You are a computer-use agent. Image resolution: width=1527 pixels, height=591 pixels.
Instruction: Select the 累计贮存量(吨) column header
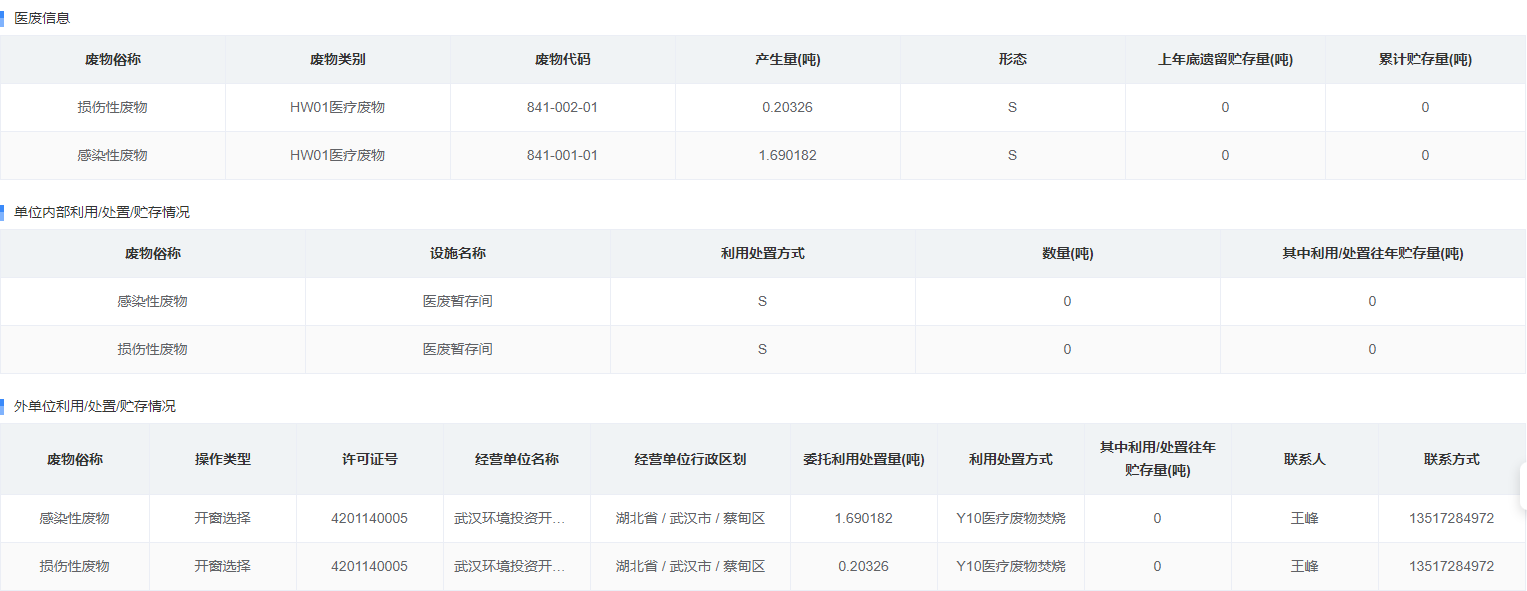(1425, 59)
